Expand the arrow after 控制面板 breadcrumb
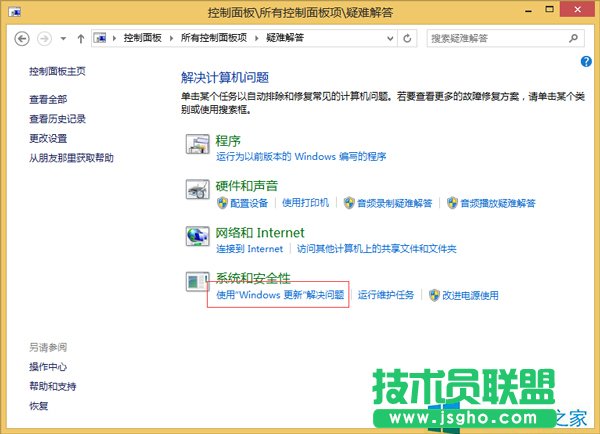The height and width of the screenshot is (434, 600). pyautogui.click(x=171, y=38)
